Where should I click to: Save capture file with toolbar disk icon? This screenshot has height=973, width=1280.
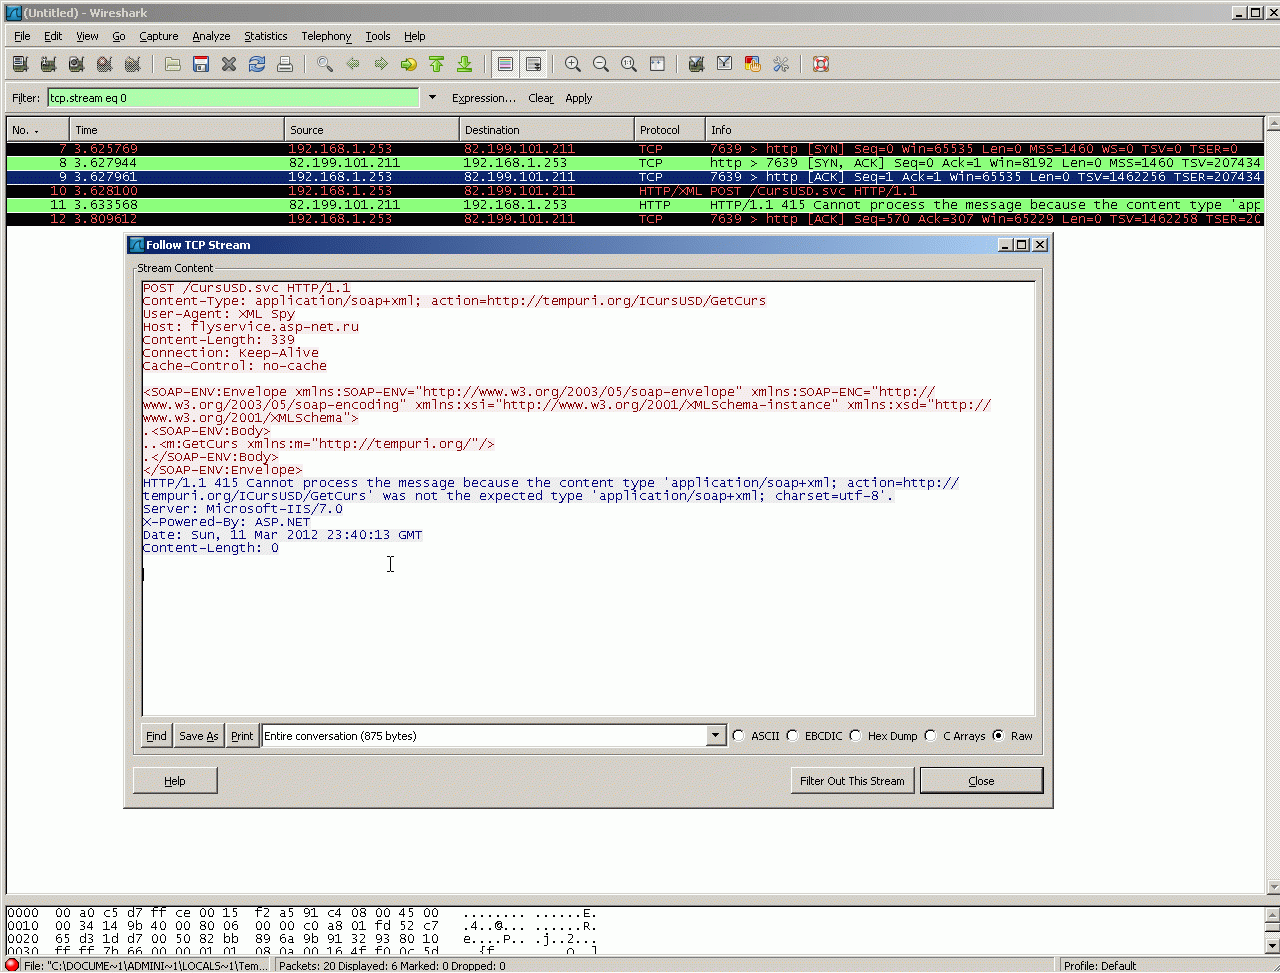click(x=201, y=64)
